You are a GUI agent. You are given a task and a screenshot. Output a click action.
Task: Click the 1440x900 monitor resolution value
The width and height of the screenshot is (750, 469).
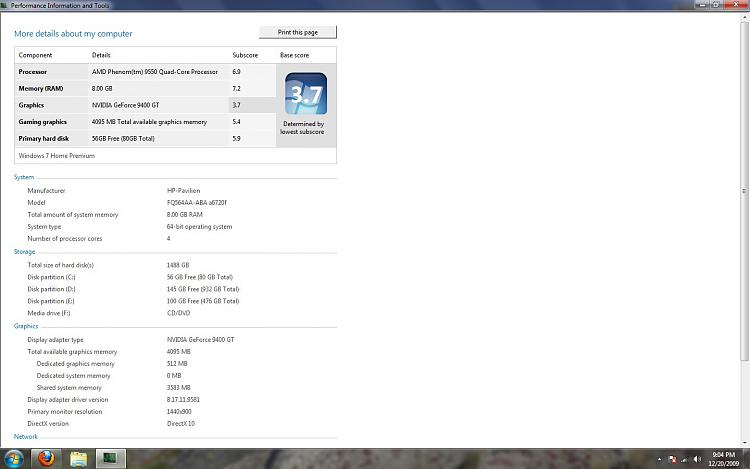click(x=179, y=412)
